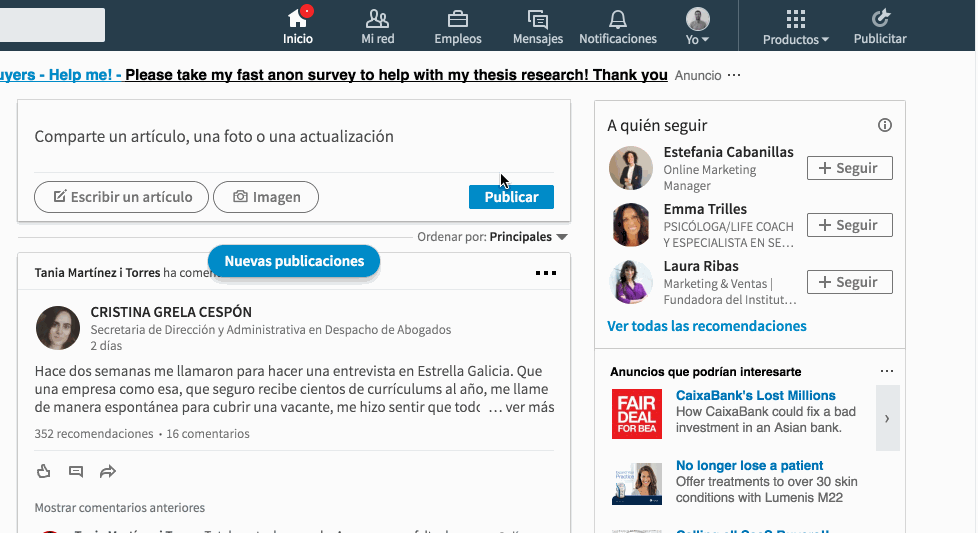The width and height of the screenshot is (978, 533).
Task: Open 352 recomendaciones count
Action: (94, 434)
